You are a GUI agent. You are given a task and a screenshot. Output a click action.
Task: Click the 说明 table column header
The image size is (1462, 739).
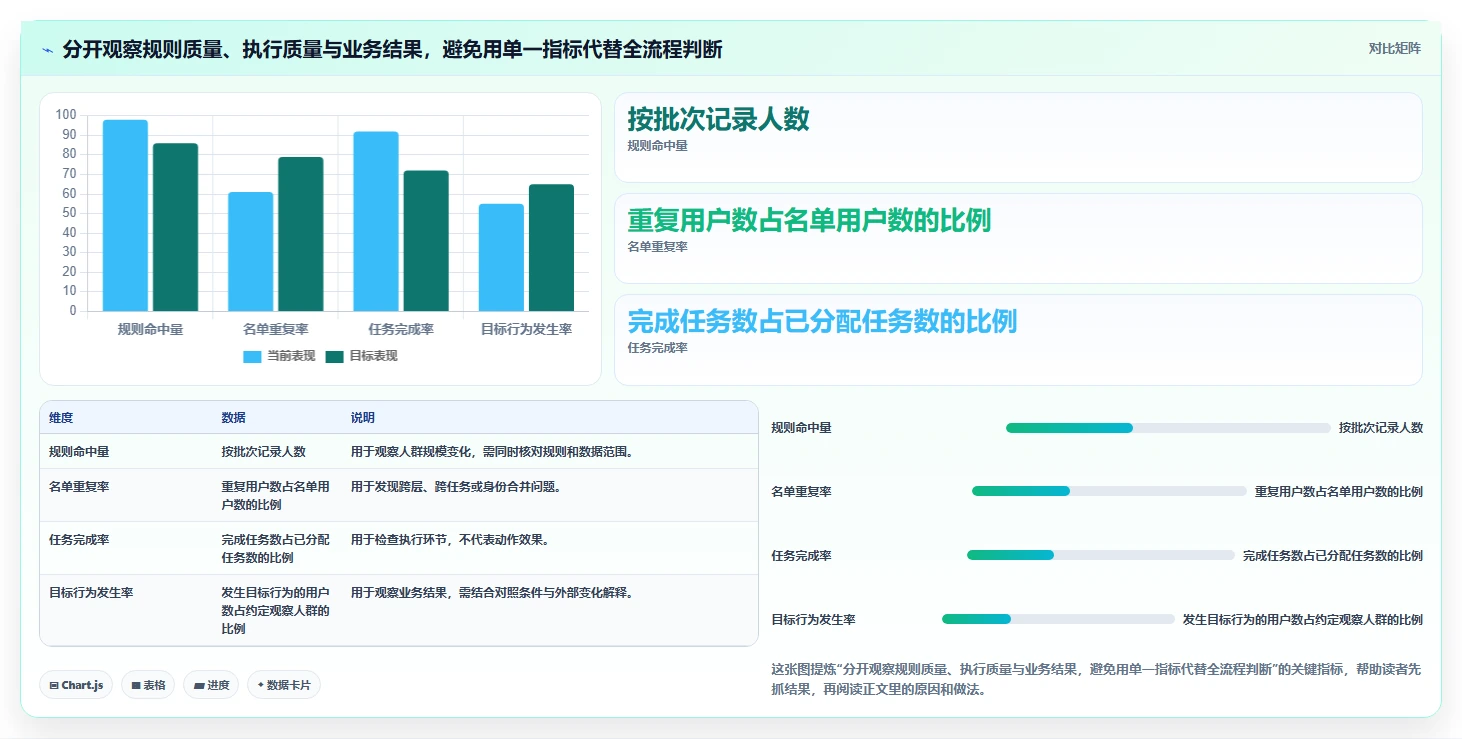(x=363, y=418)
